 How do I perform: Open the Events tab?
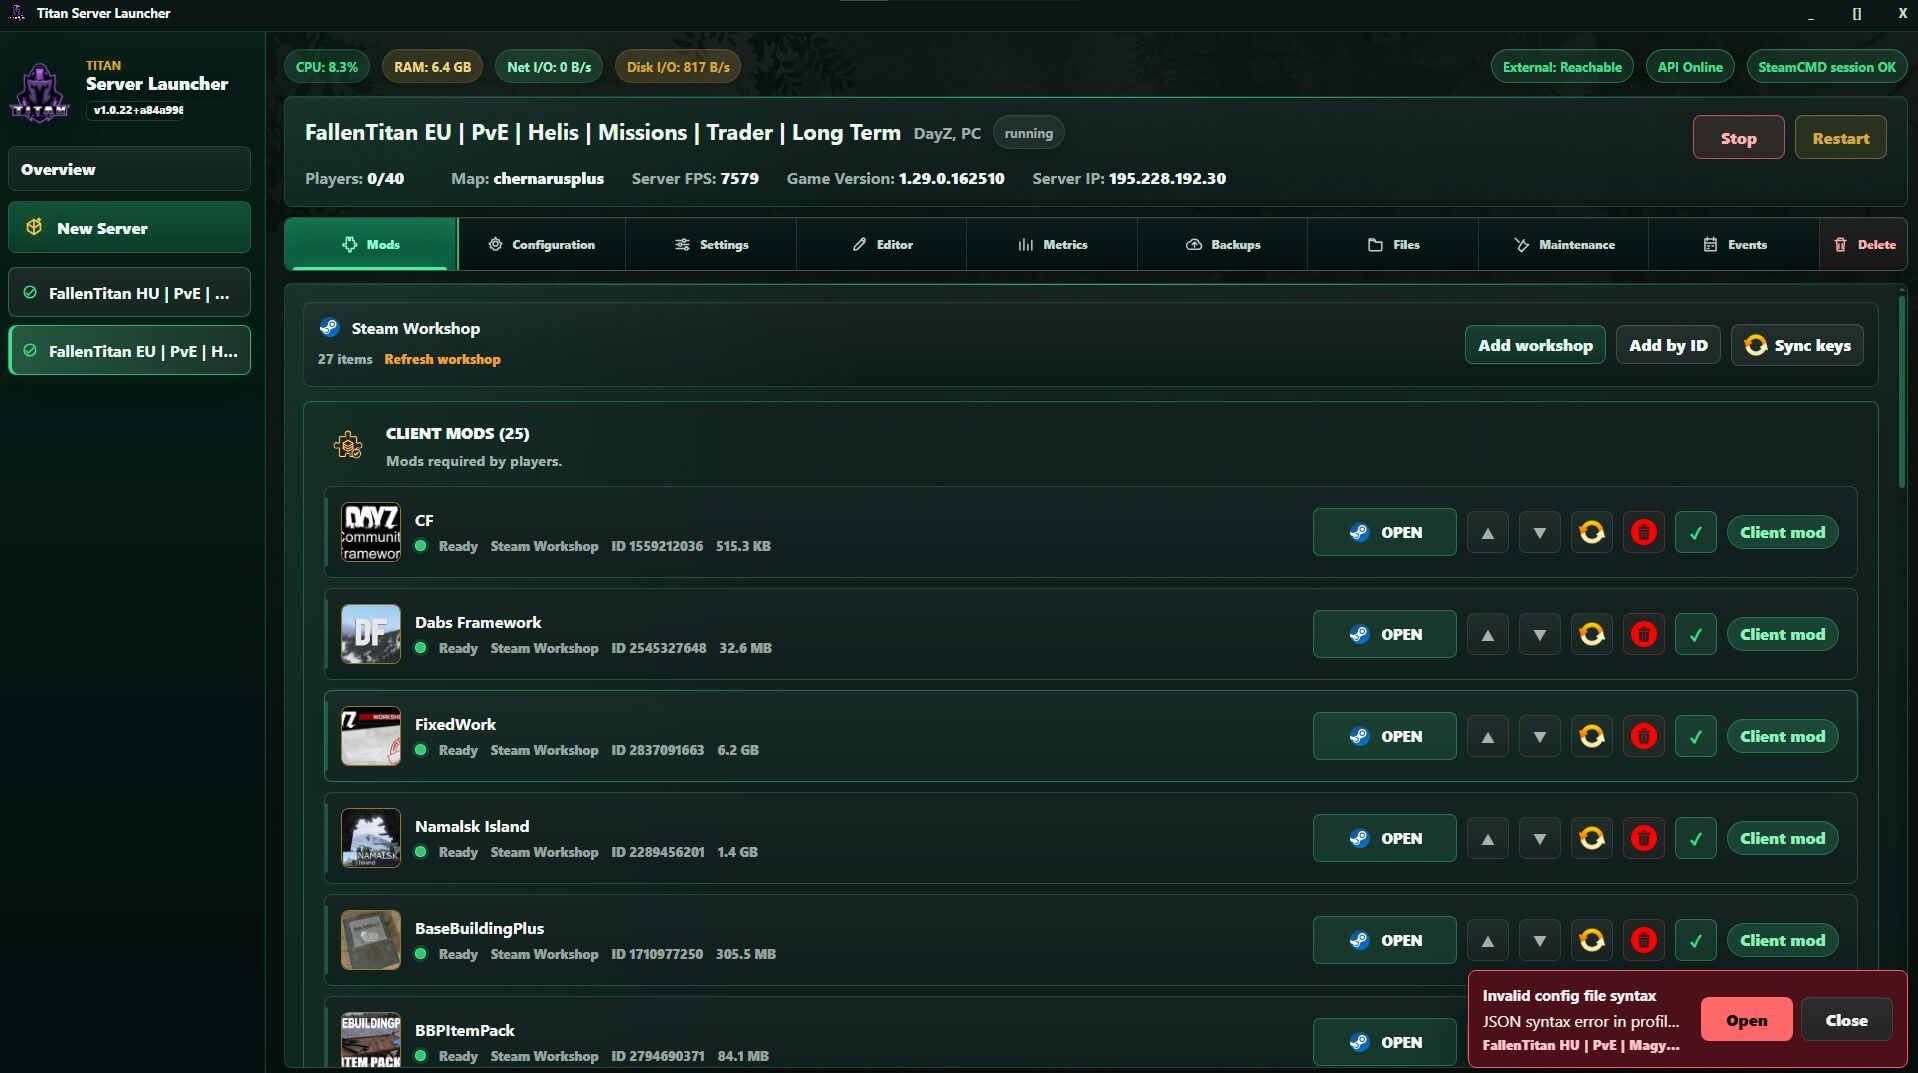point(1734,244)
